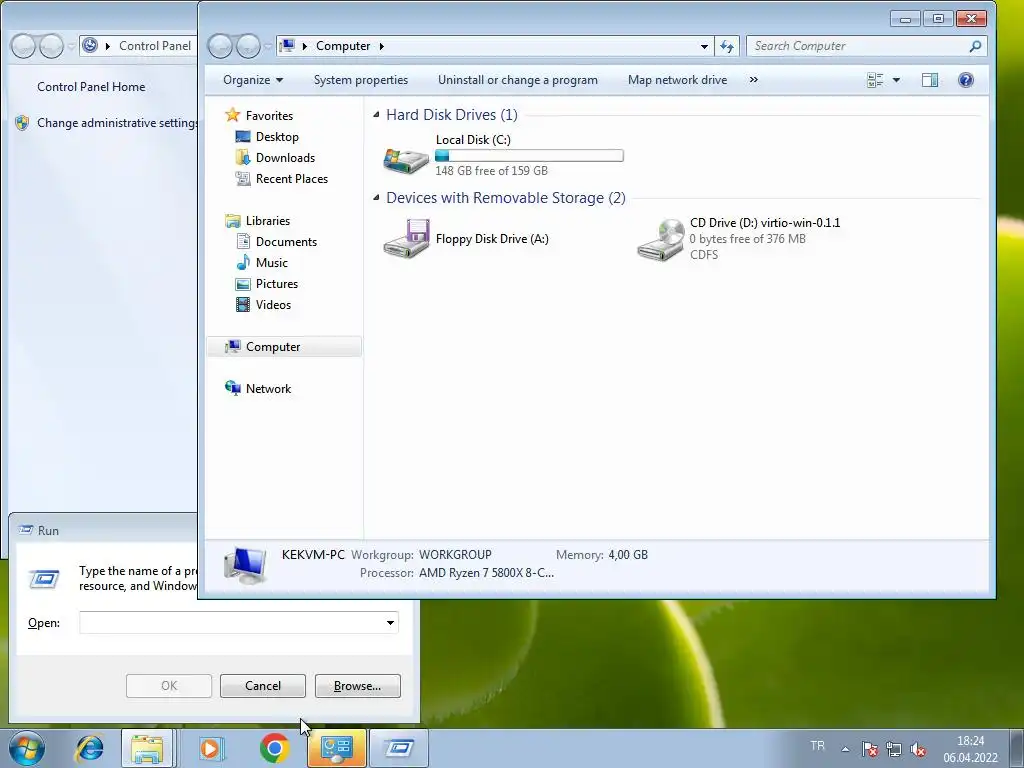The height and width of the screenshot is (768, 1024).
Task: Click Control Panel breadcrumb in back window
Action: tap(155, 46)
